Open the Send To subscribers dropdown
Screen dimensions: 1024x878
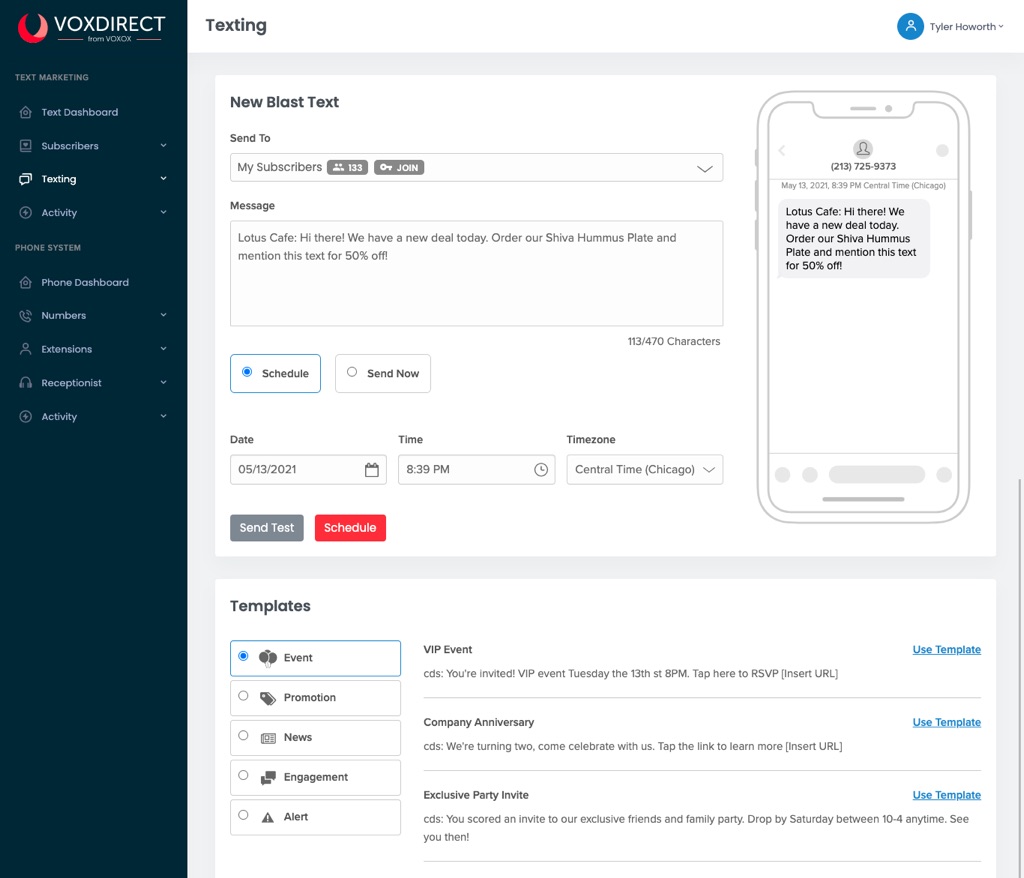pos(476,168)
